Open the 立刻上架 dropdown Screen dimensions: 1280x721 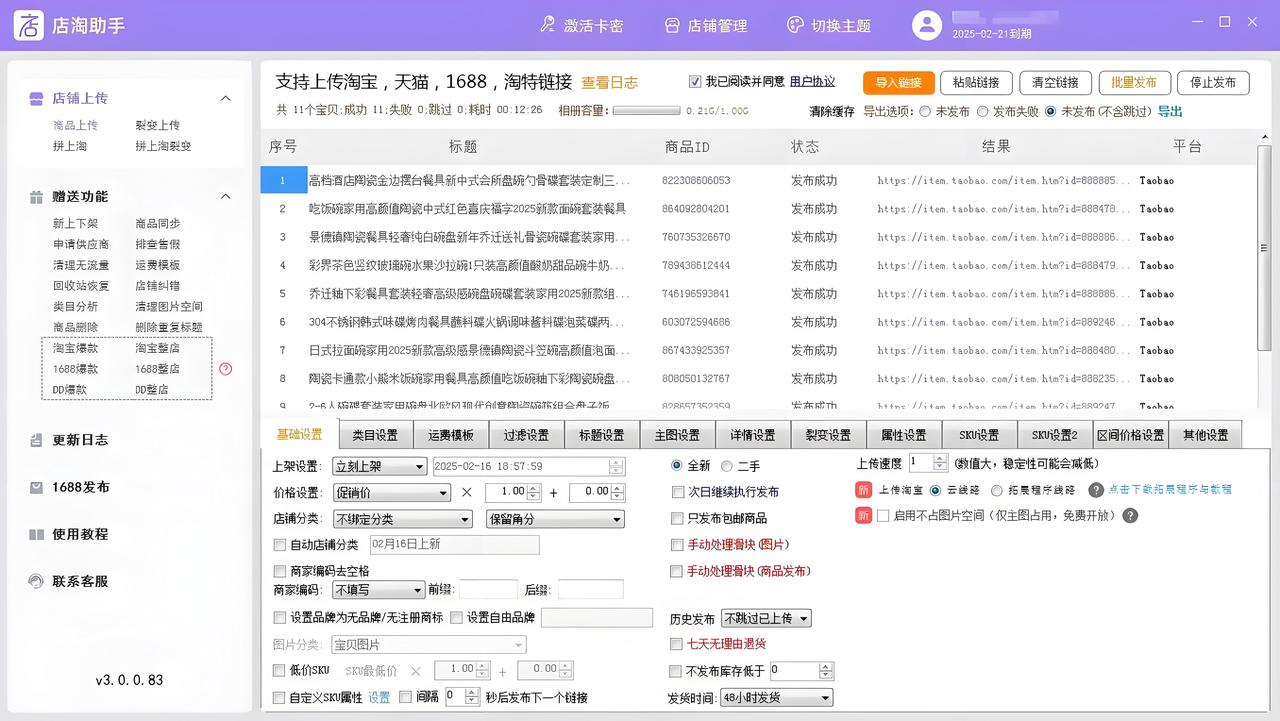380,467
